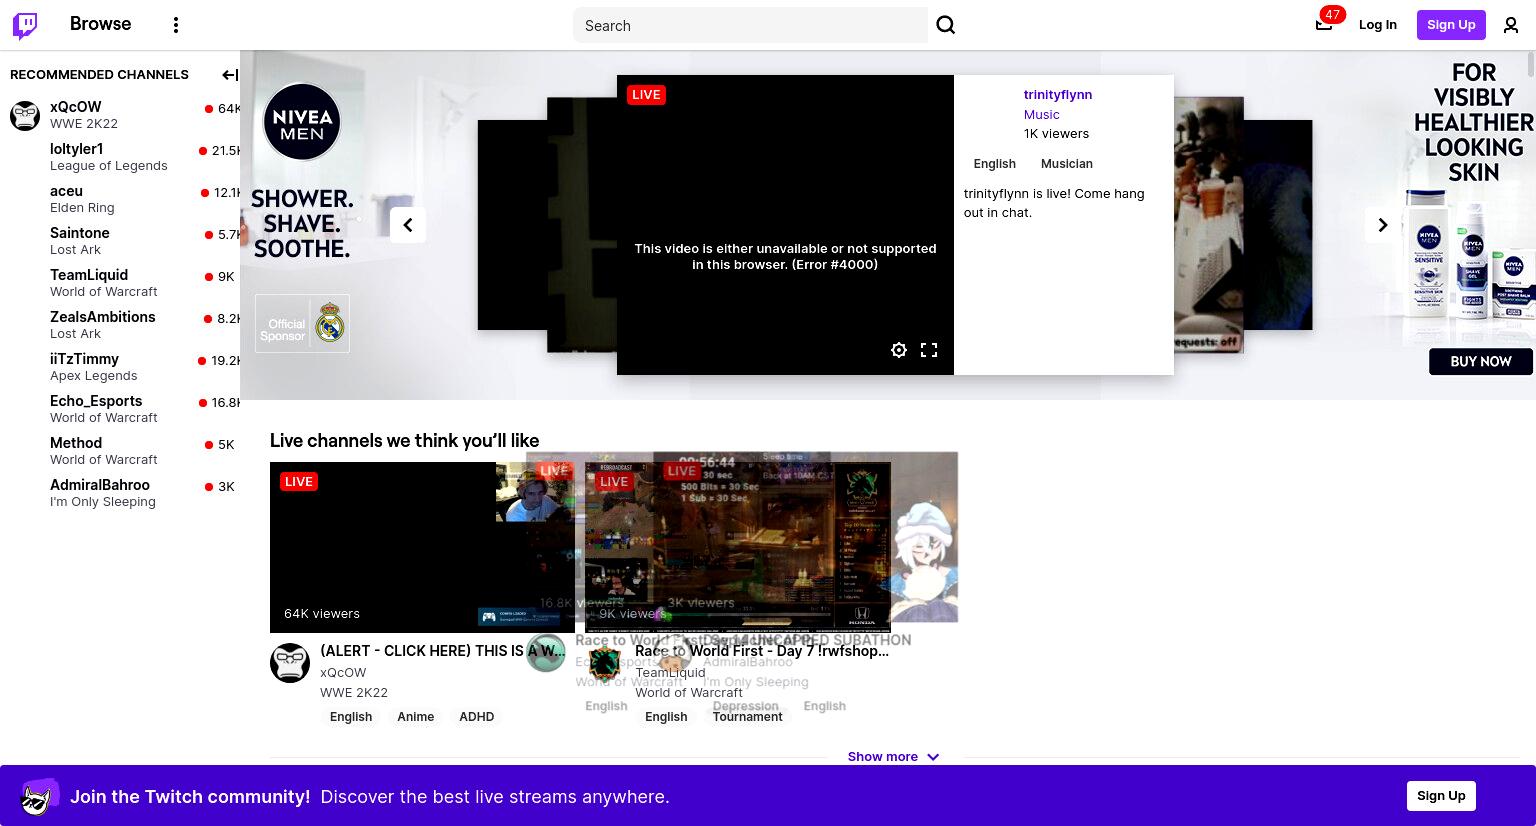Image resolution: width=1536 pixels, height=826 pixels.
Task: Select the English tag on featured stream
Action: (994, 164)
